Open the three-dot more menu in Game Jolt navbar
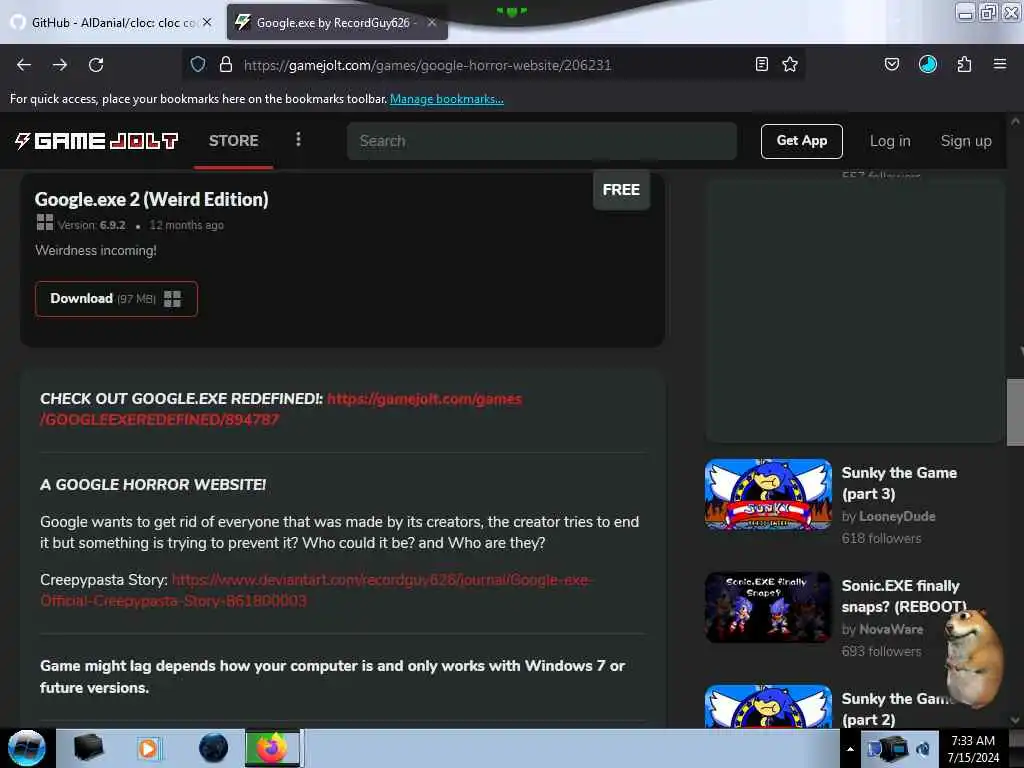 click(298, 140)
